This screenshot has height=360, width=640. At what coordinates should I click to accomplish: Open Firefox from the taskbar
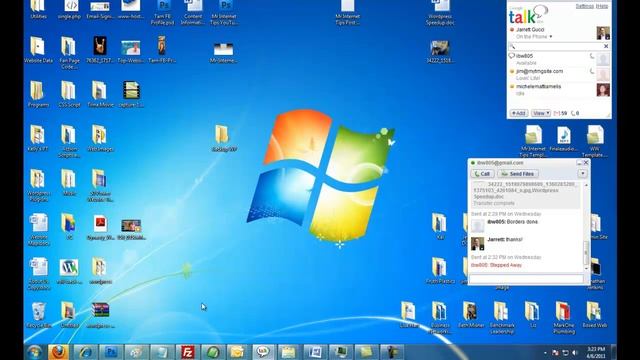(x=59, y=352)
